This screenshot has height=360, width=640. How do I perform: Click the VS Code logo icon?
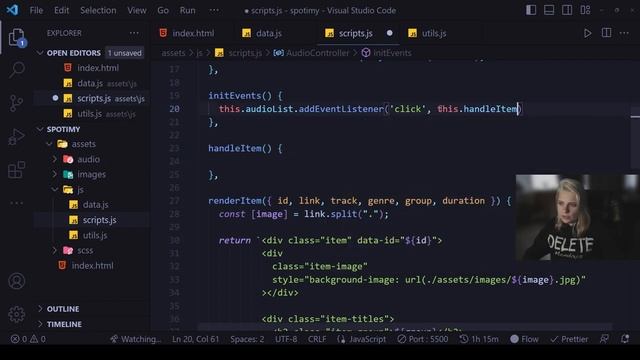[x=12, y=10]
